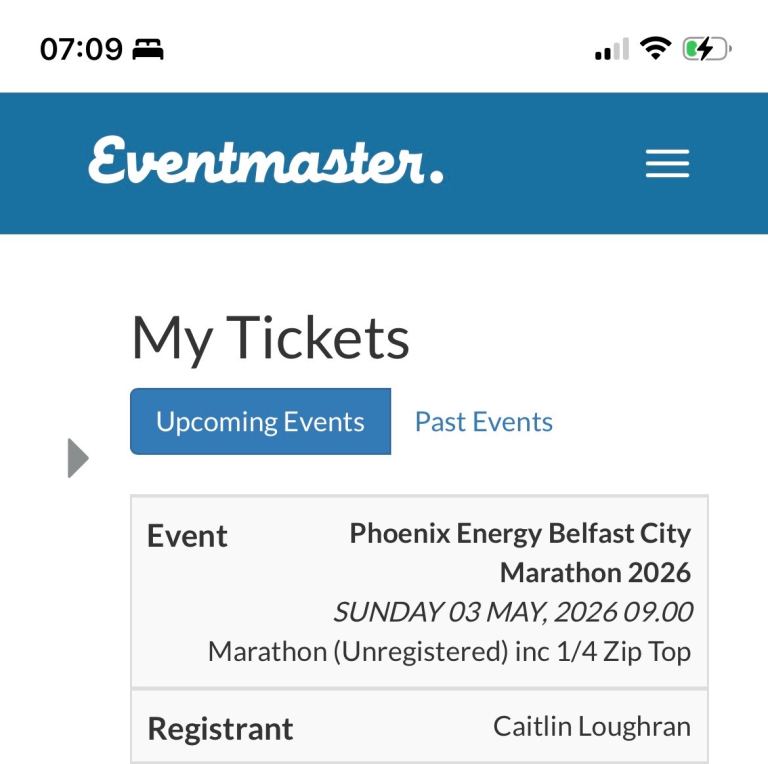The image size is (768, 764).
Task: Tap the 07:09 clock in status bar
Action: point(79,49)
